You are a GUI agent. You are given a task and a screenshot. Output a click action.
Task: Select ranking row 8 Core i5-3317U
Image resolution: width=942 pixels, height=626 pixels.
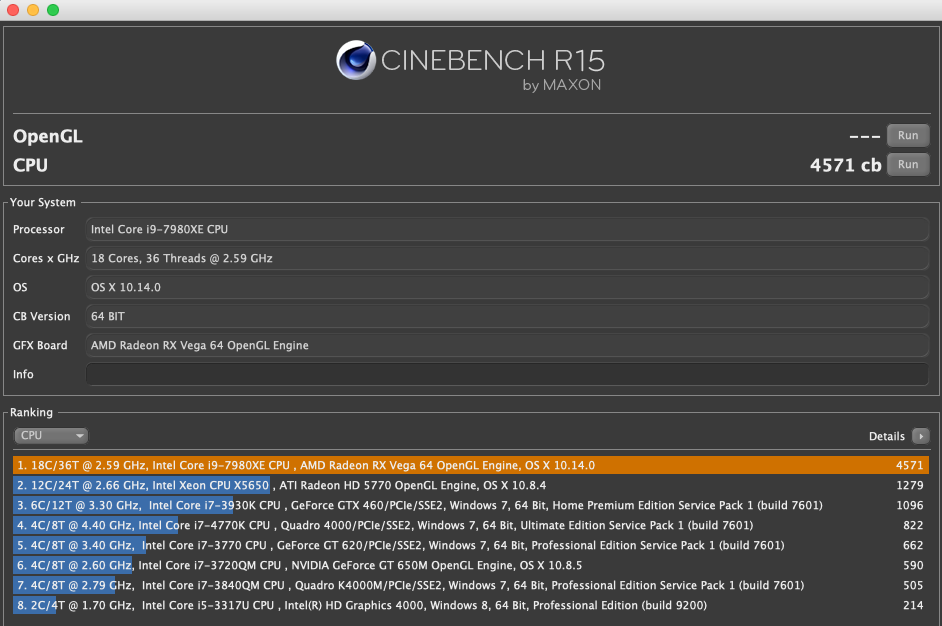tap(471, 605)
